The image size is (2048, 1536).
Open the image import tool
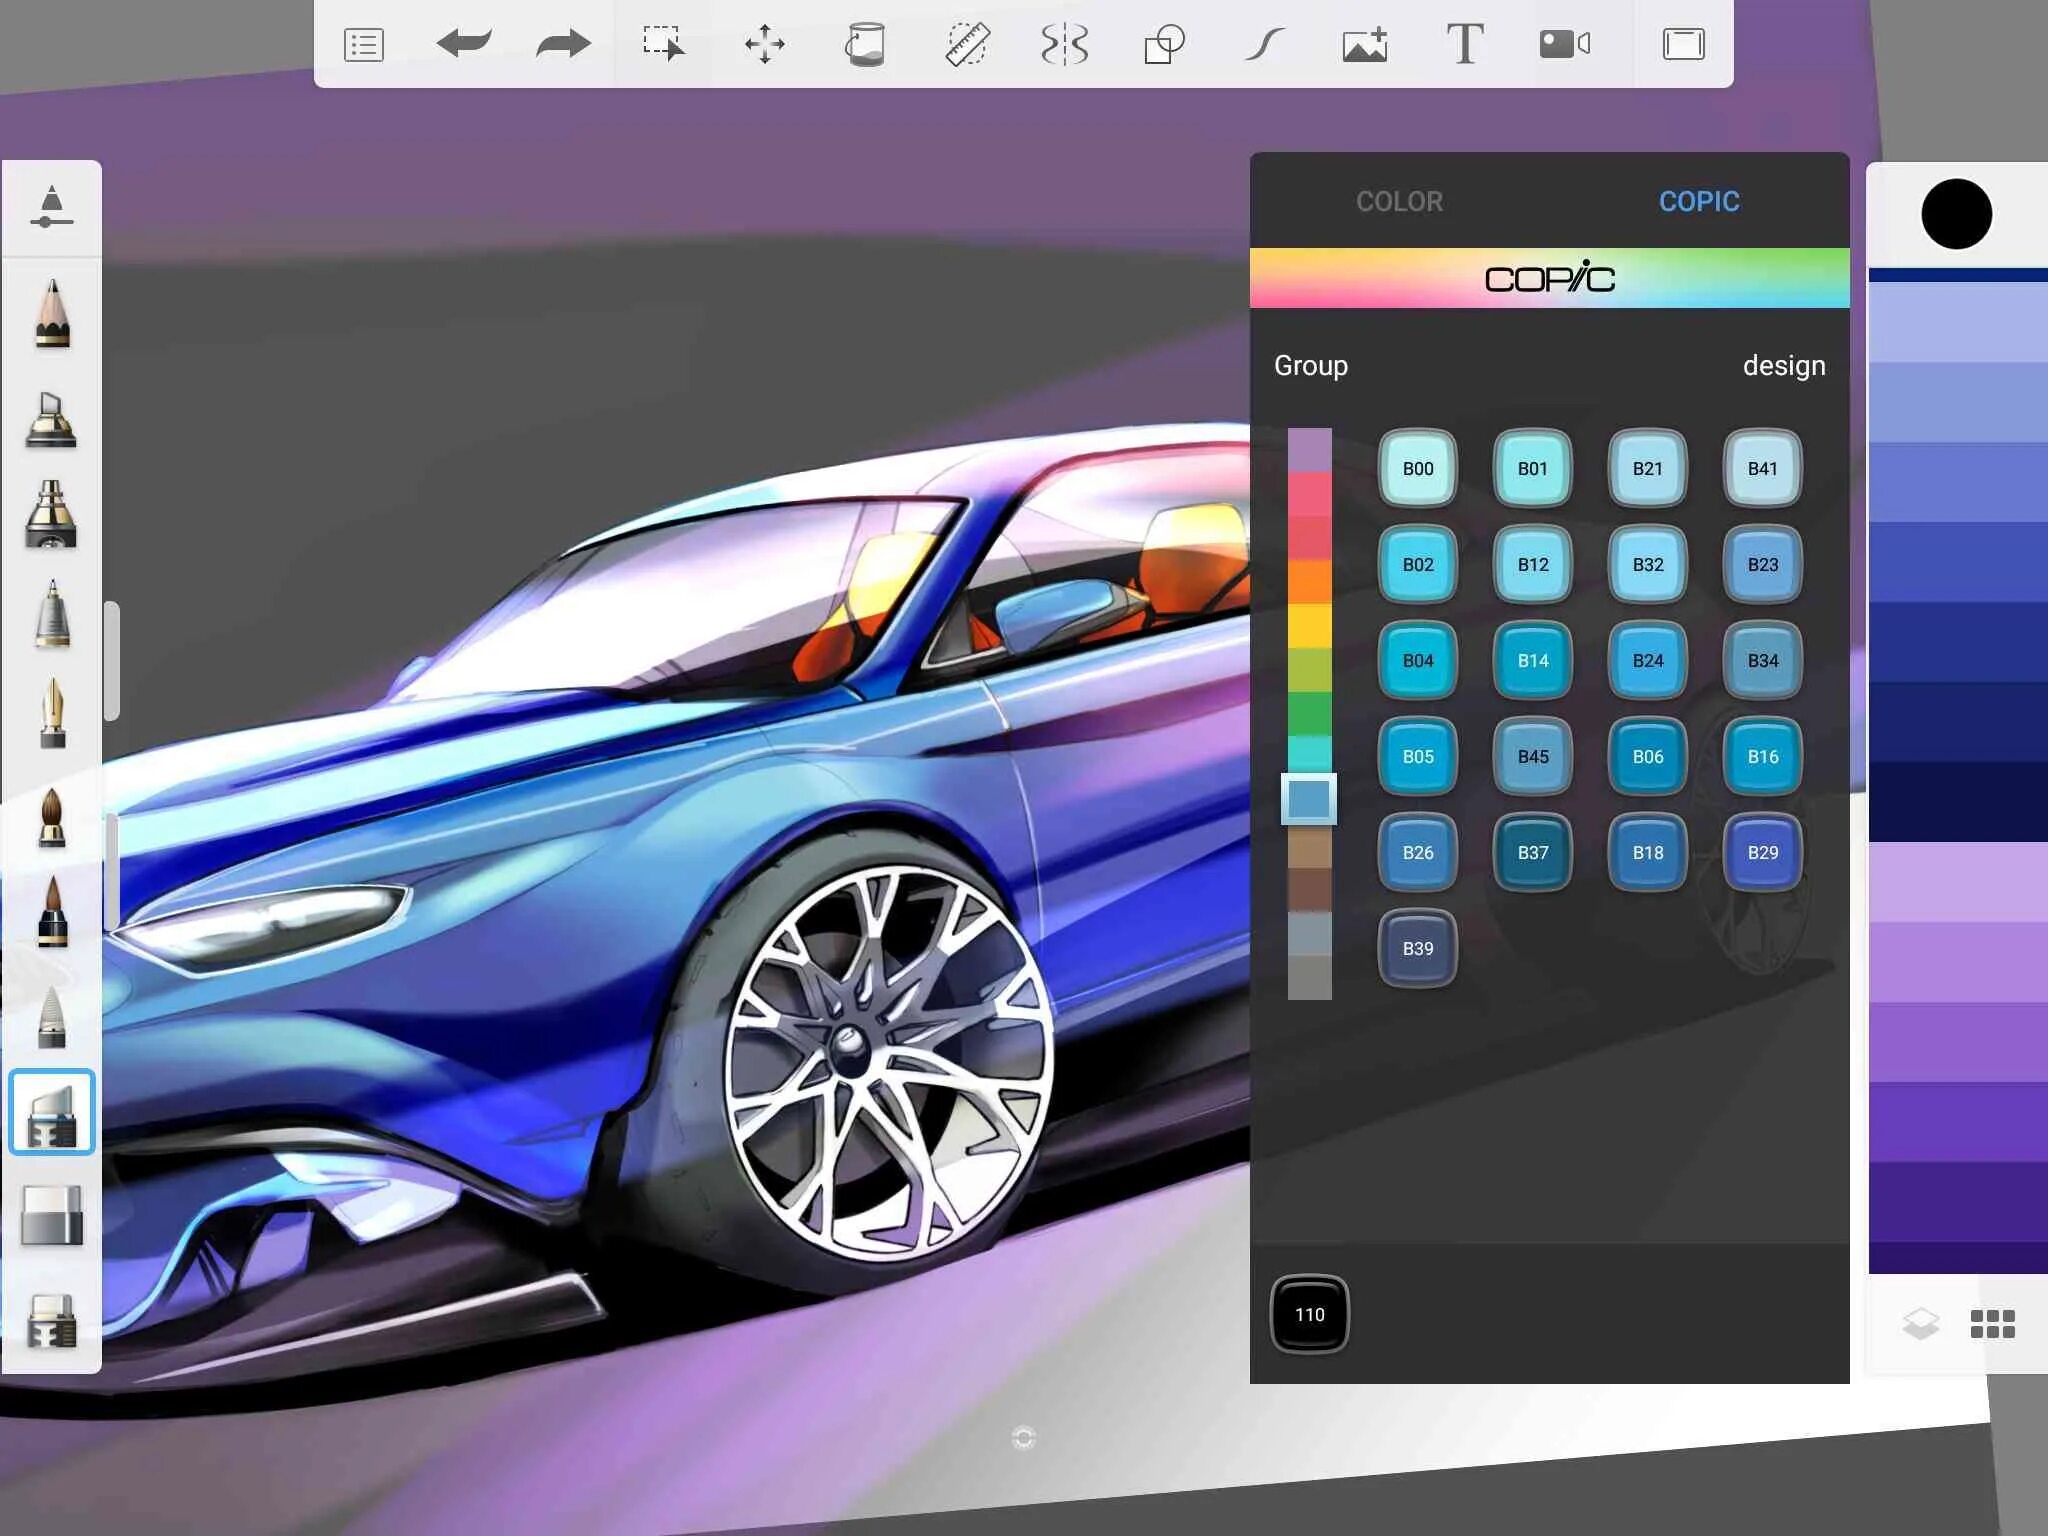coord(1366,44)
